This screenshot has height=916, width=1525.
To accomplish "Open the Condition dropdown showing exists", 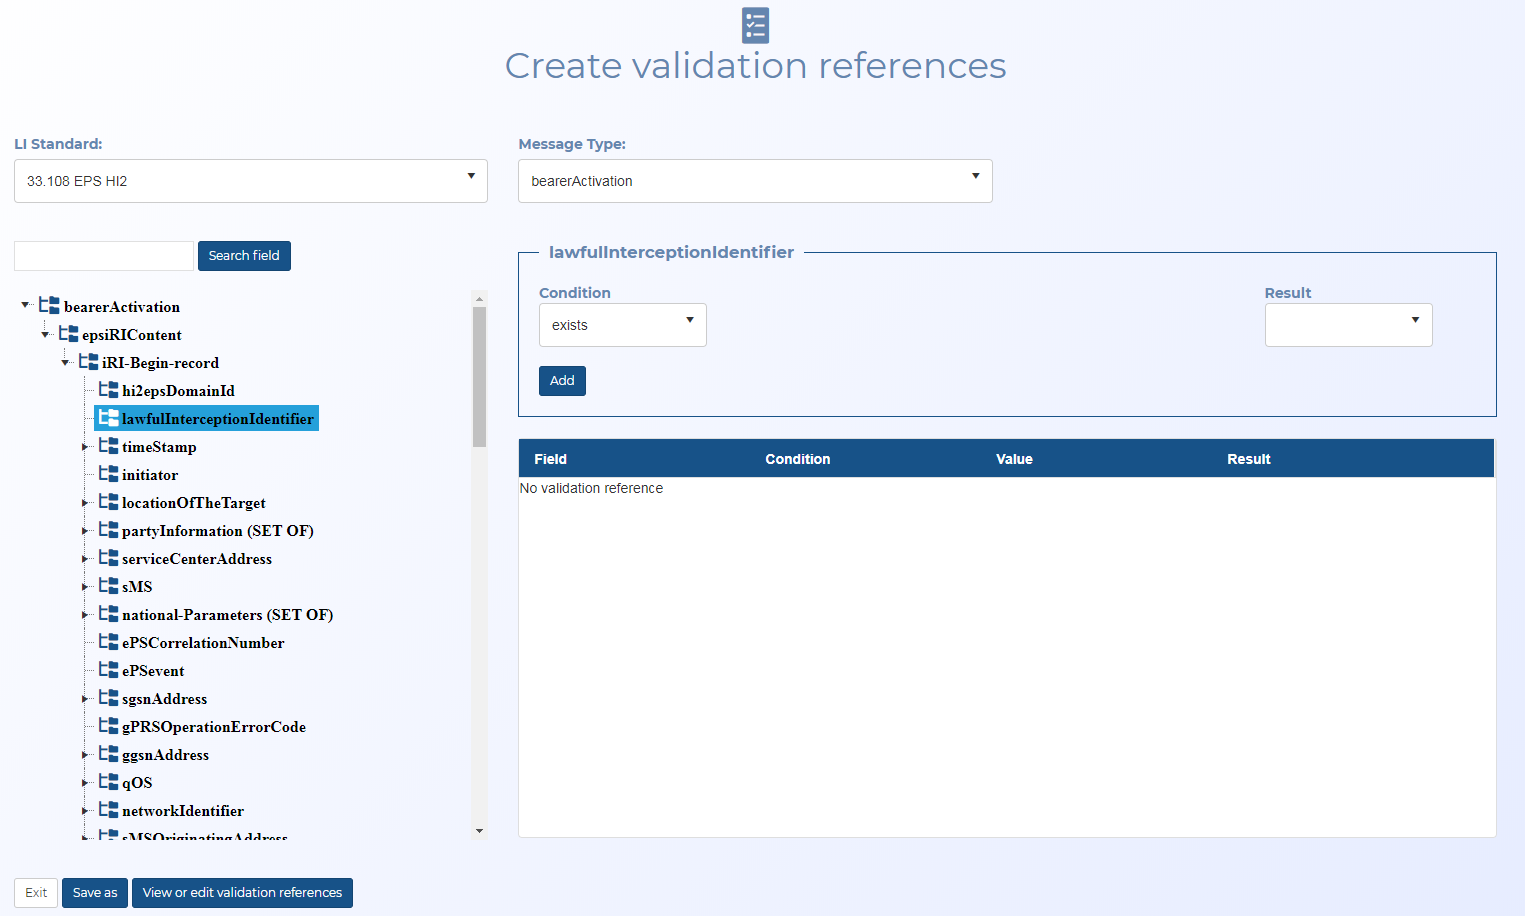I will [622, 325].
